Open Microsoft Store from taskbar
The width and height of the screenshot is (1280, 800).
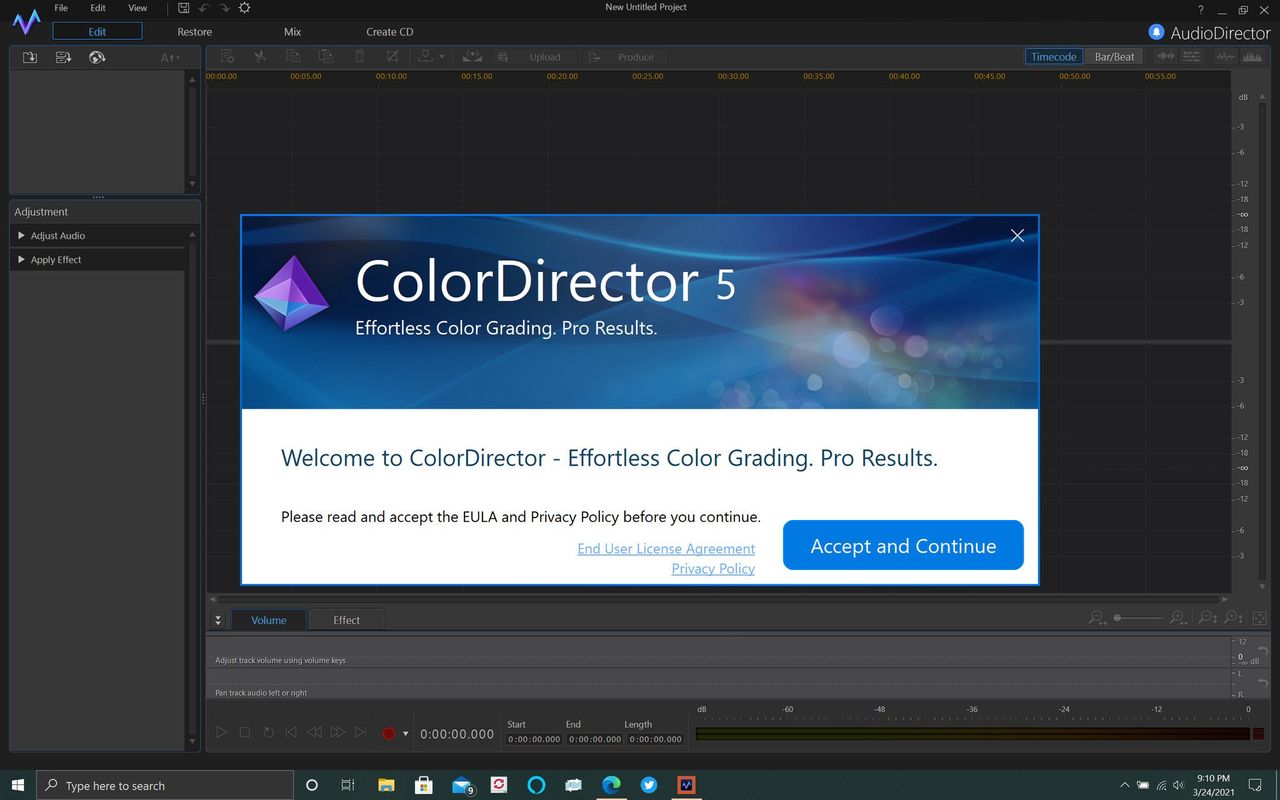pos(423,785)
